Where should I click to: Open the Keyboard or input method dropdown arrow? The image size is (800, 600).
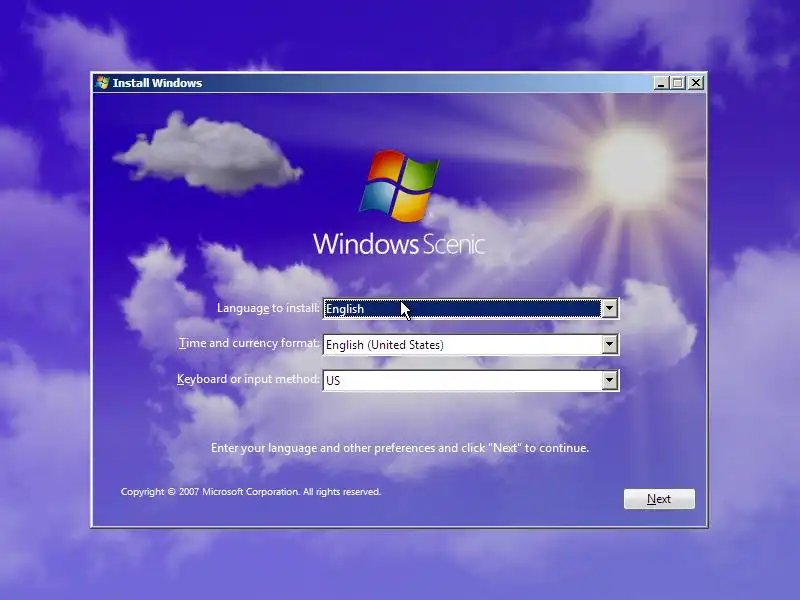pos(609,380)
